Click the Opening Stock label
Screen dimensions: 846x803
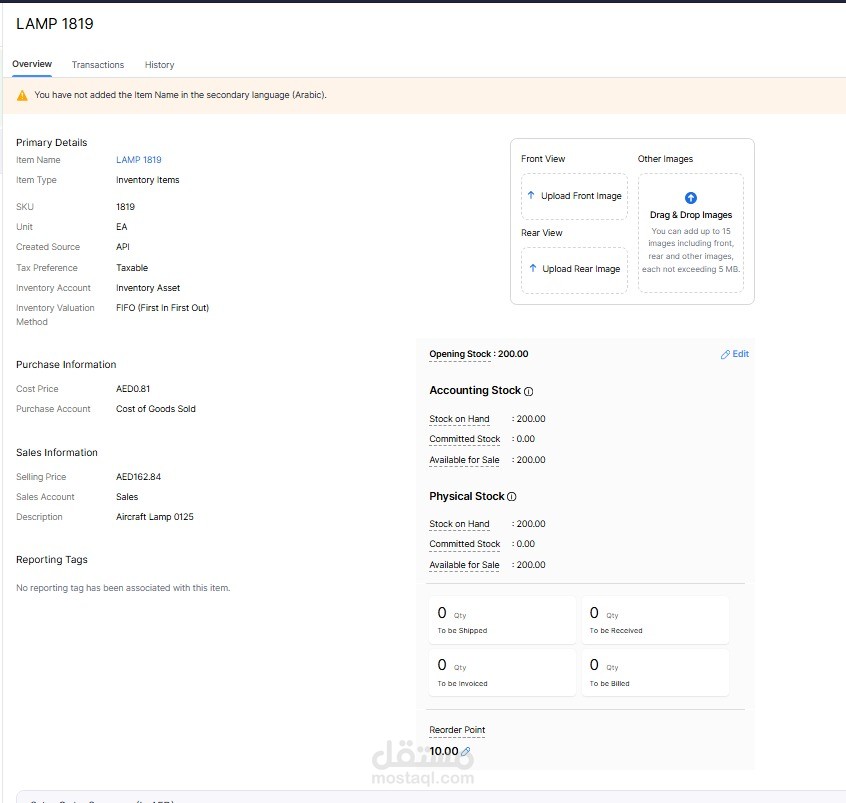[460, 354]
